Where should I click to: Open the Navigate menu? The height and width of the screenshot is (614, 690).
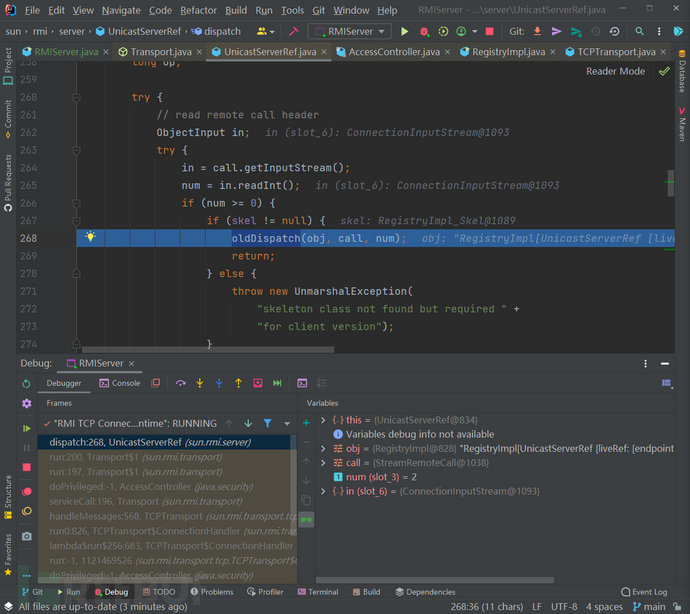(x=121, y=10)
